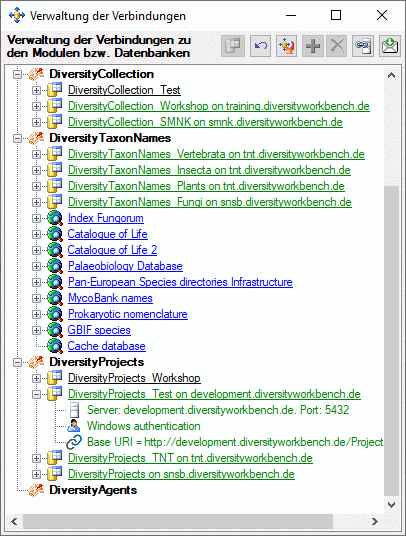Open the Palaeobiology Database link
The height and width of the screenshot is (536, 406).
[125, 266]
